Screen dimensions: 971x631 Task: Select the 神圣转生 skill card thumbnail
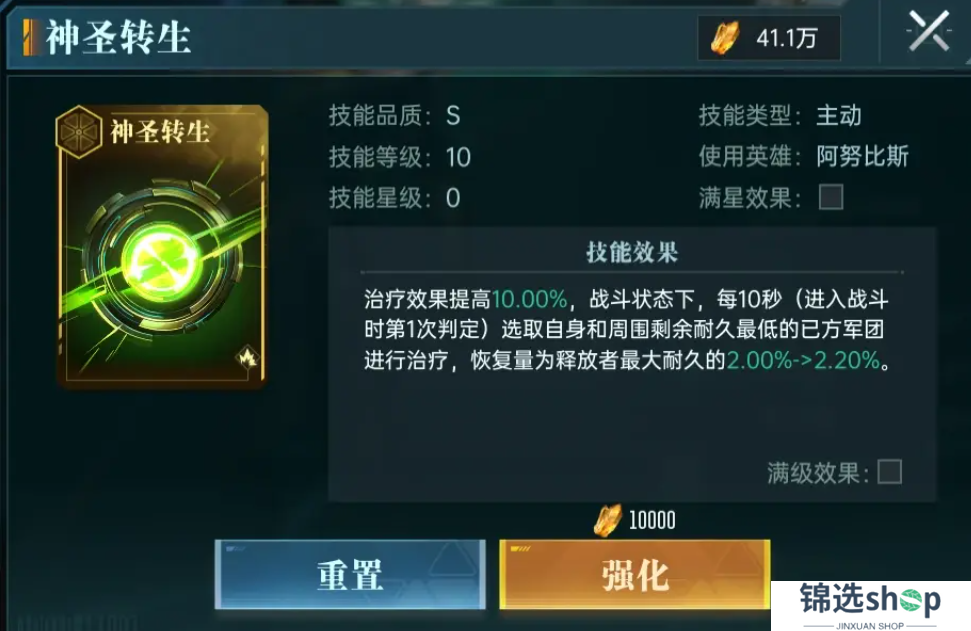162,246
